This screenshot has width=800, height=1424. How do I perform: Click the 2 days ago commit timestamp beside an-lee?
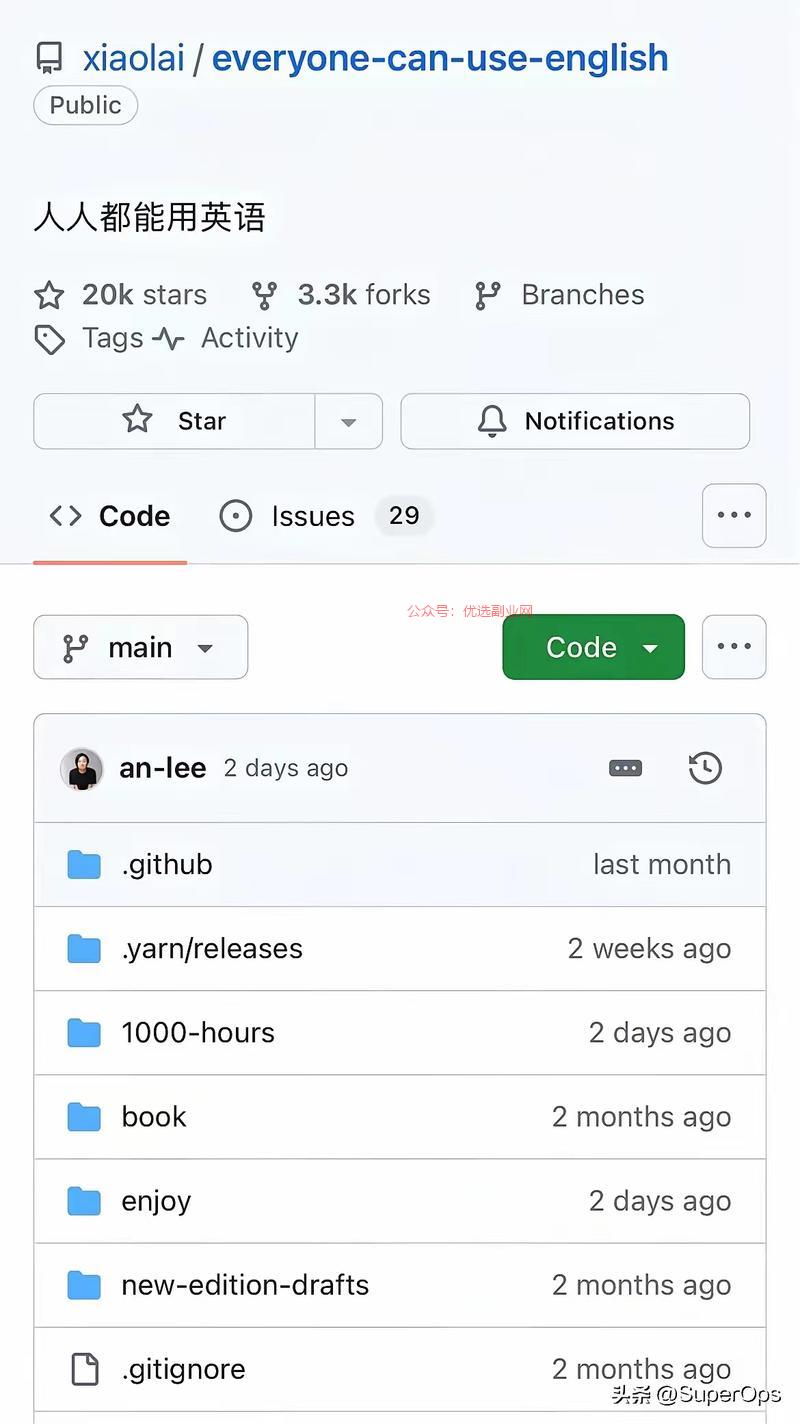(x=286, y=768)
